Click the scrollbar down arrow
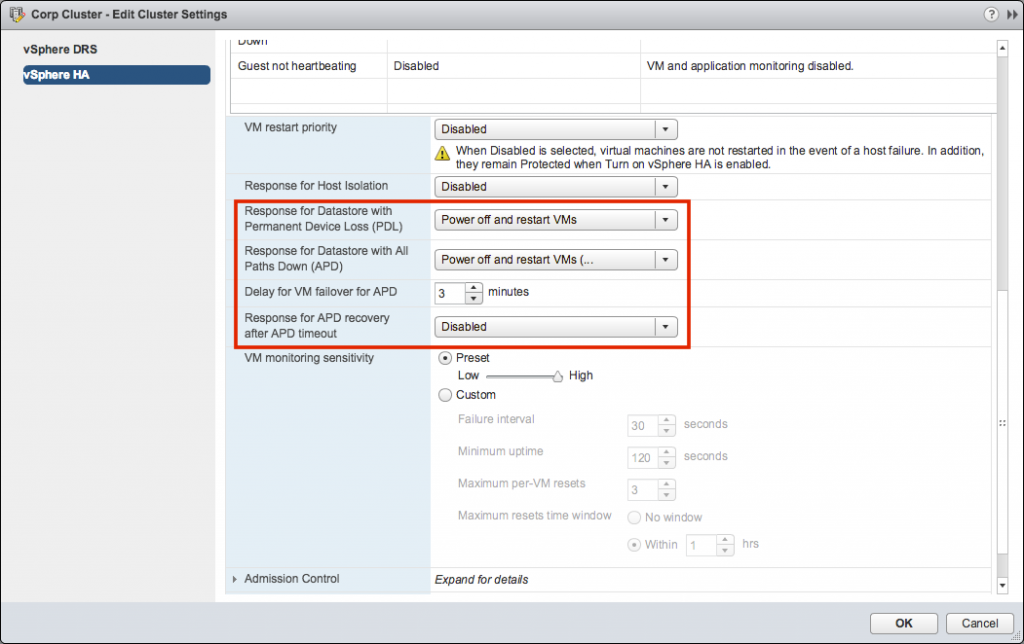Screen dimensions: 1024x644 click(1002, 585)
